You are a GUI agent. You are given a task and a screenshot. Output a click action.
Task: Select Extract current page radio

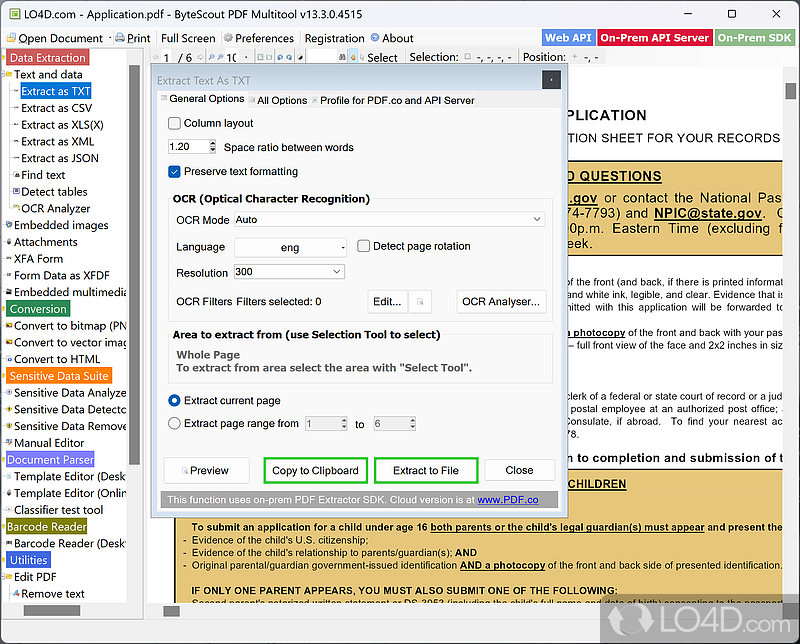coord(174,401)
